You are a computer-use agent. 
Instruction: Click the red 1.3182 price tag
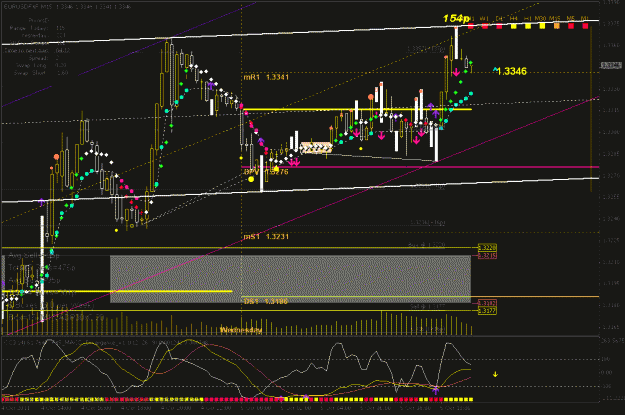click(487, 303)
